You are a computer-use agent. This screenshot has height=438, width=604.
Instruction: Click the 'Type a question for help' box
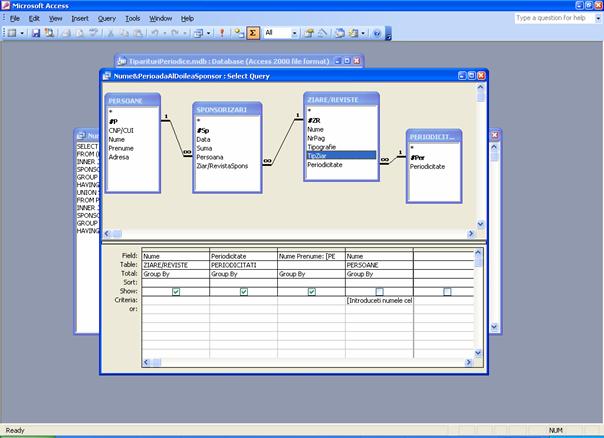[551, 18]
